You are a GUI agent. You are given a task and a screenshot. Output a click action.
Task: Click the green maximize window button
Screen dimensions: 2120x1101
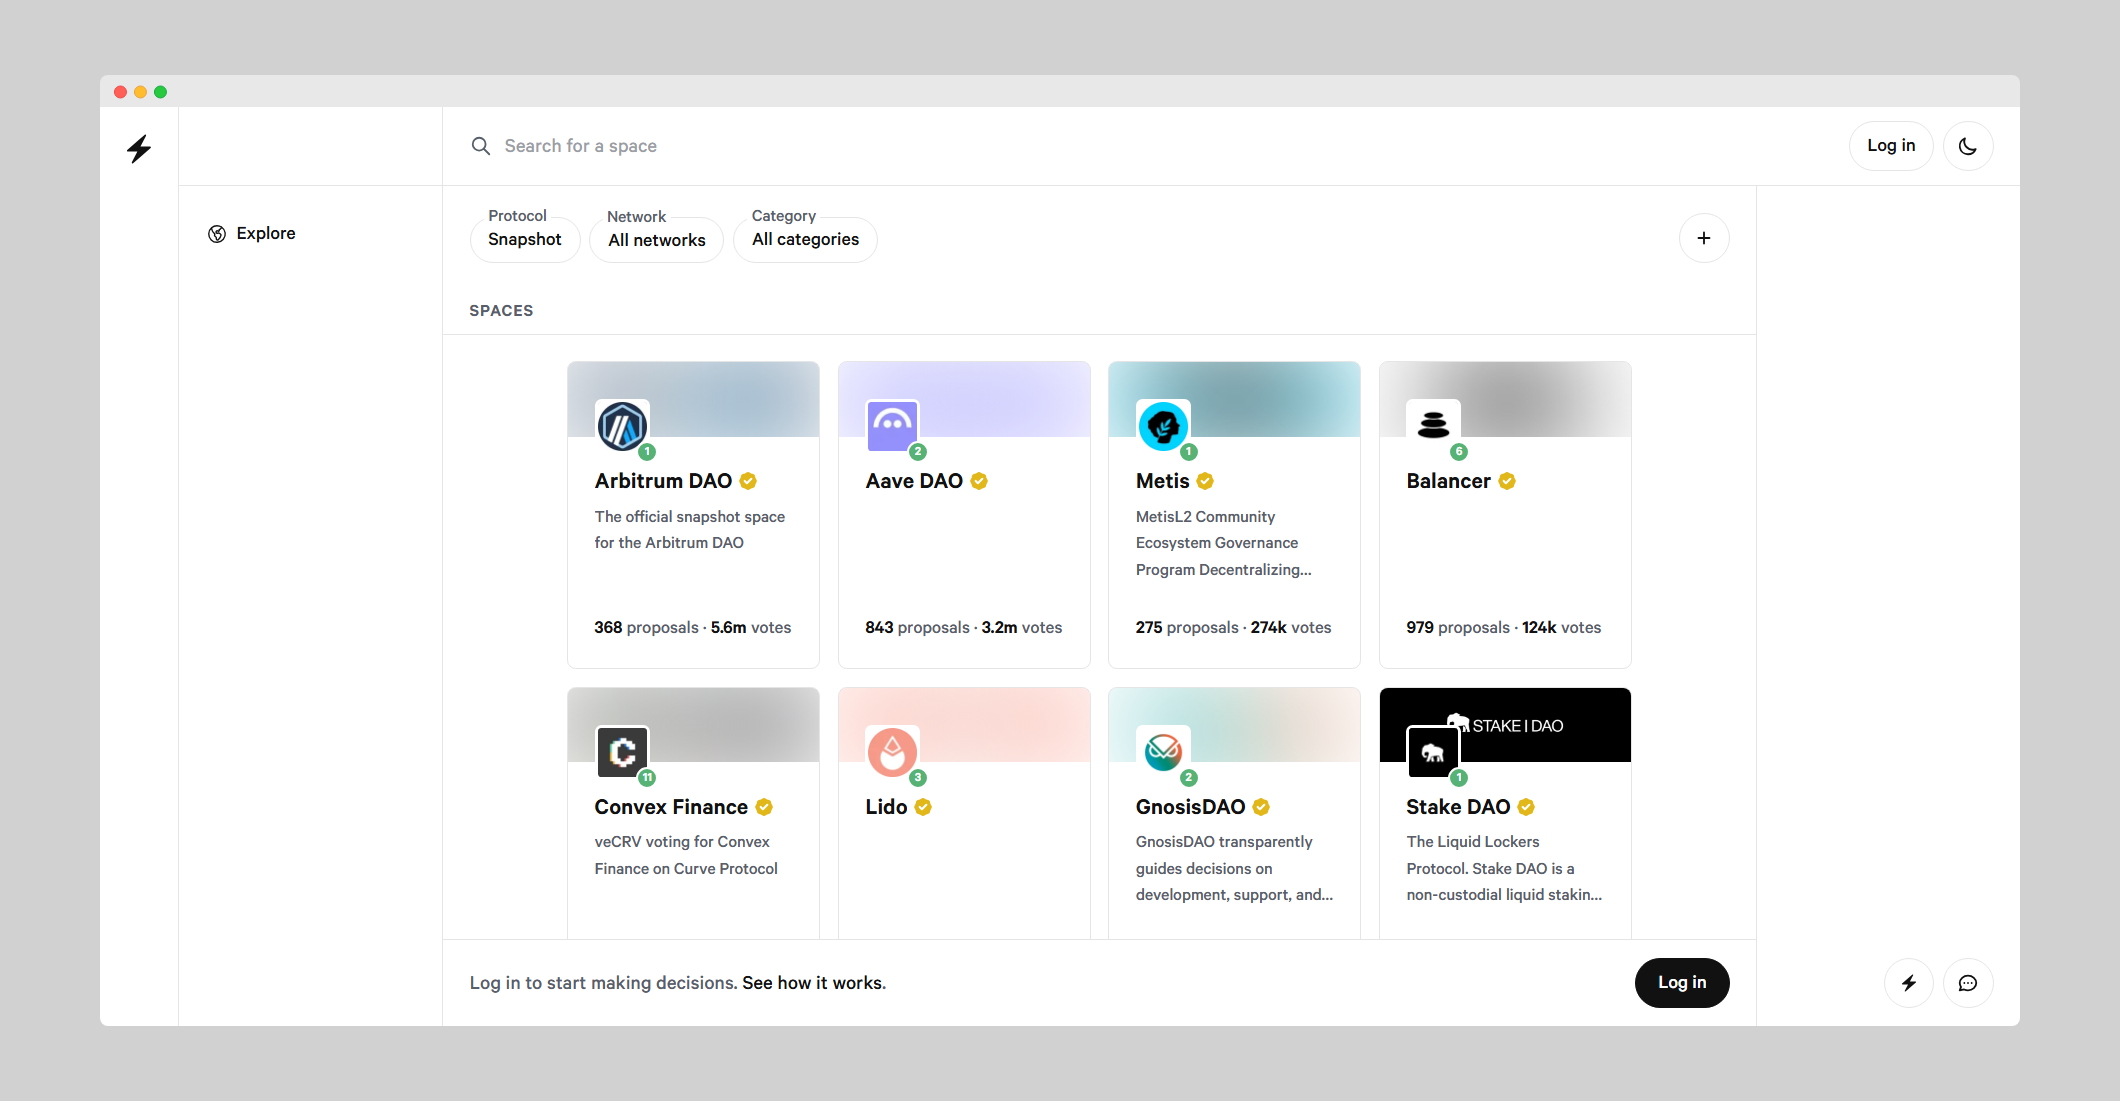point(160,92)
